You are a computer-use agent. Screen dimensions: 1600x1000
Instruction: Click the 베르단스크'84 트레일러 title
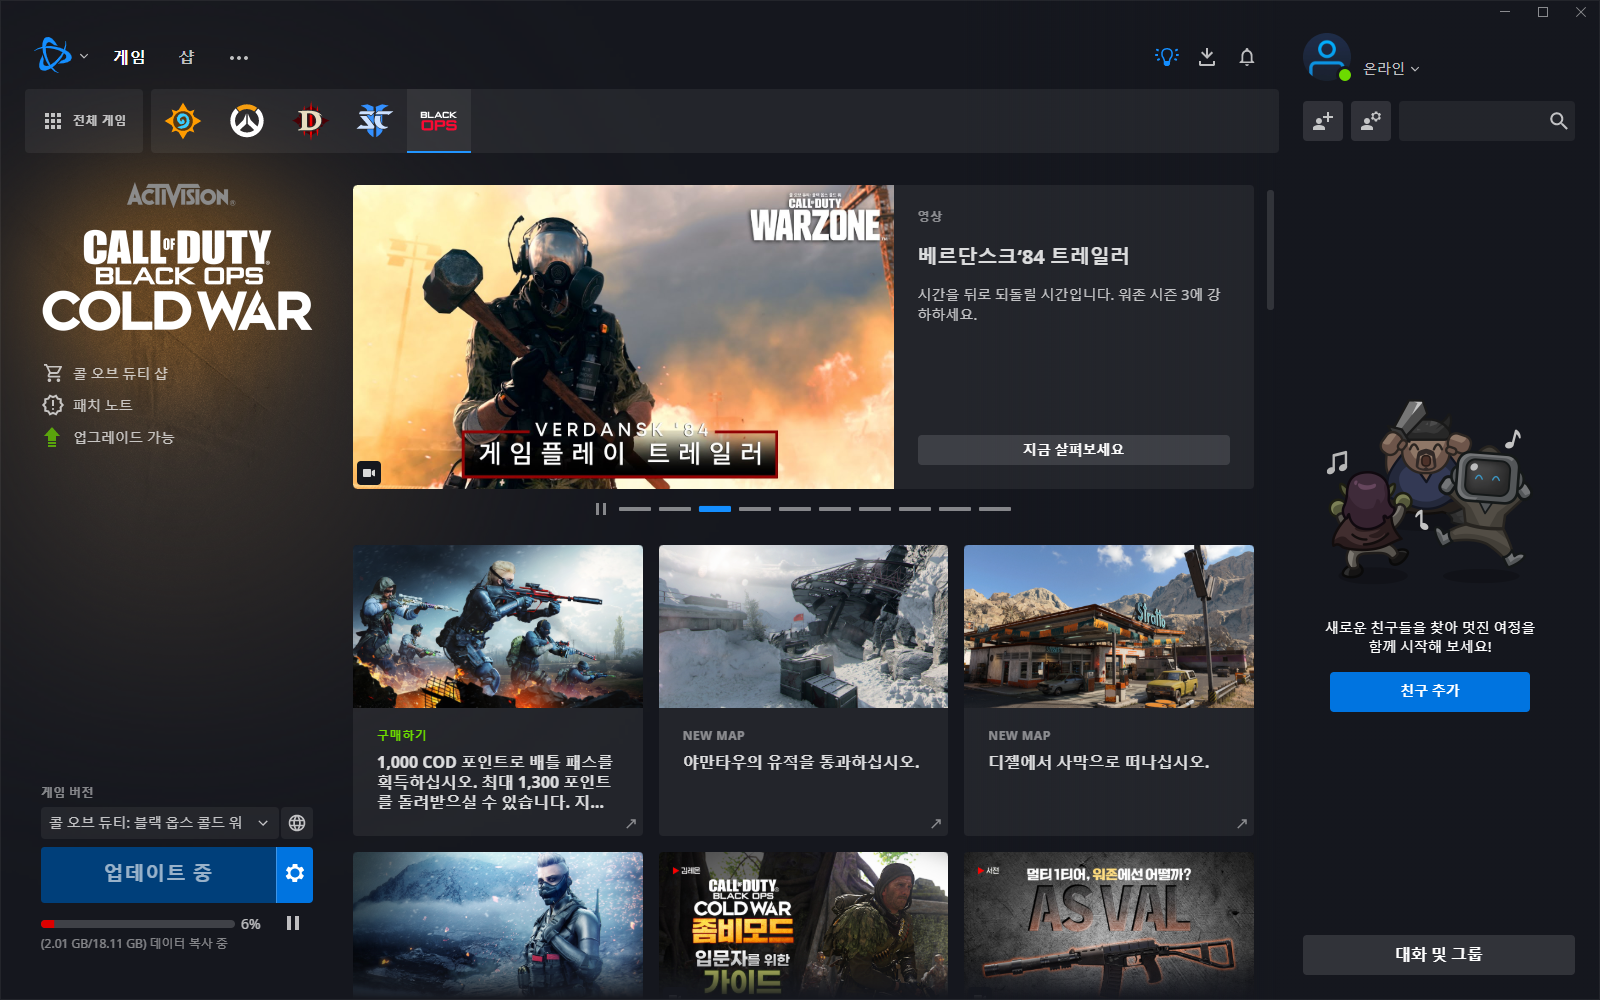point(1023,256)
